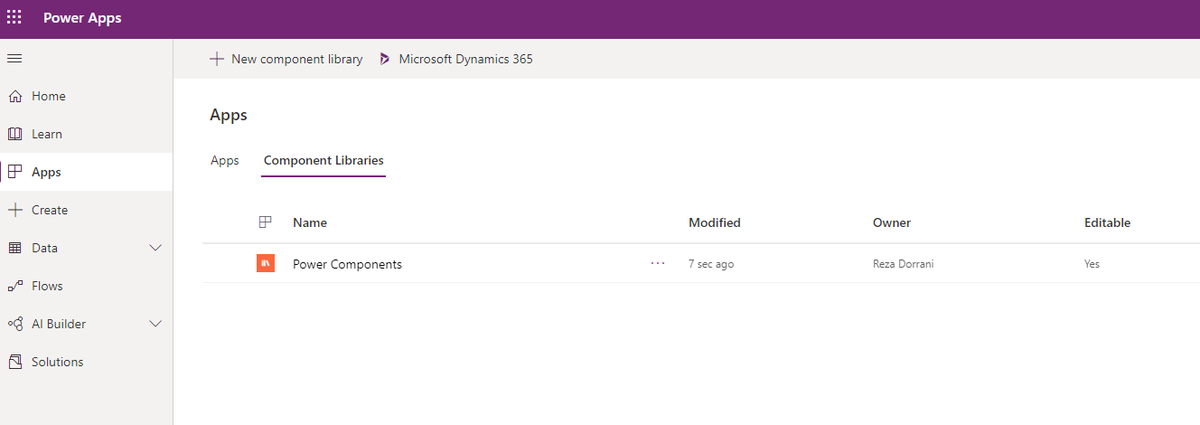Click the 'Yes' editable value
The image size is (1200, 425).
1092,264
